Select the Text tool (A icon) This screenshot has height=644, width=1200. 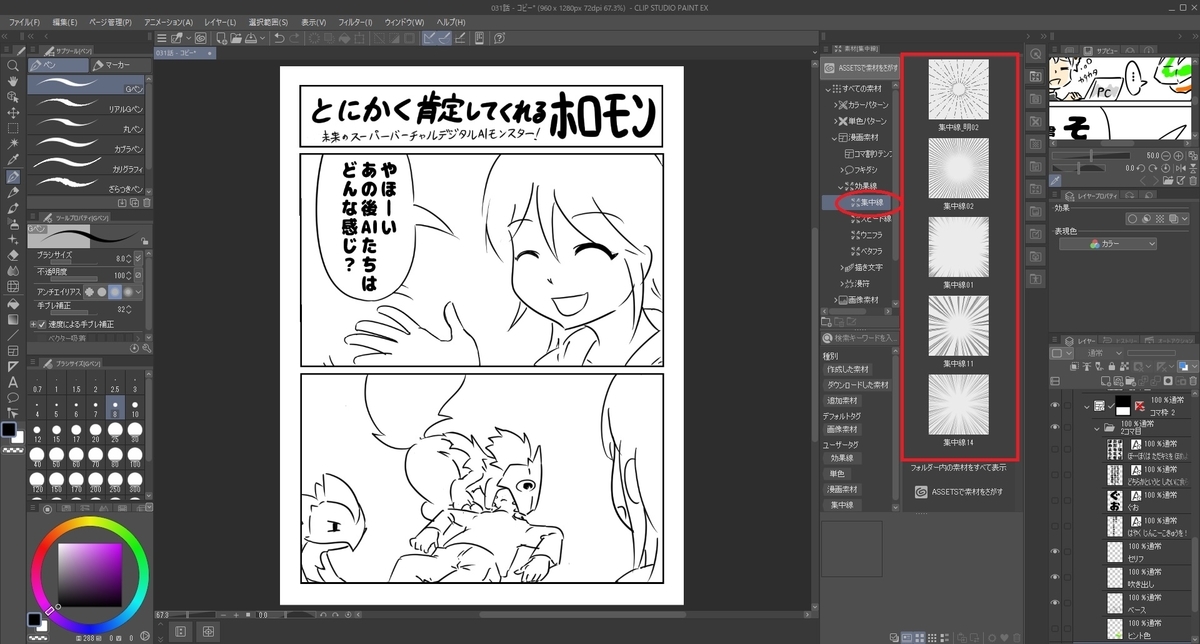point(13,382)
